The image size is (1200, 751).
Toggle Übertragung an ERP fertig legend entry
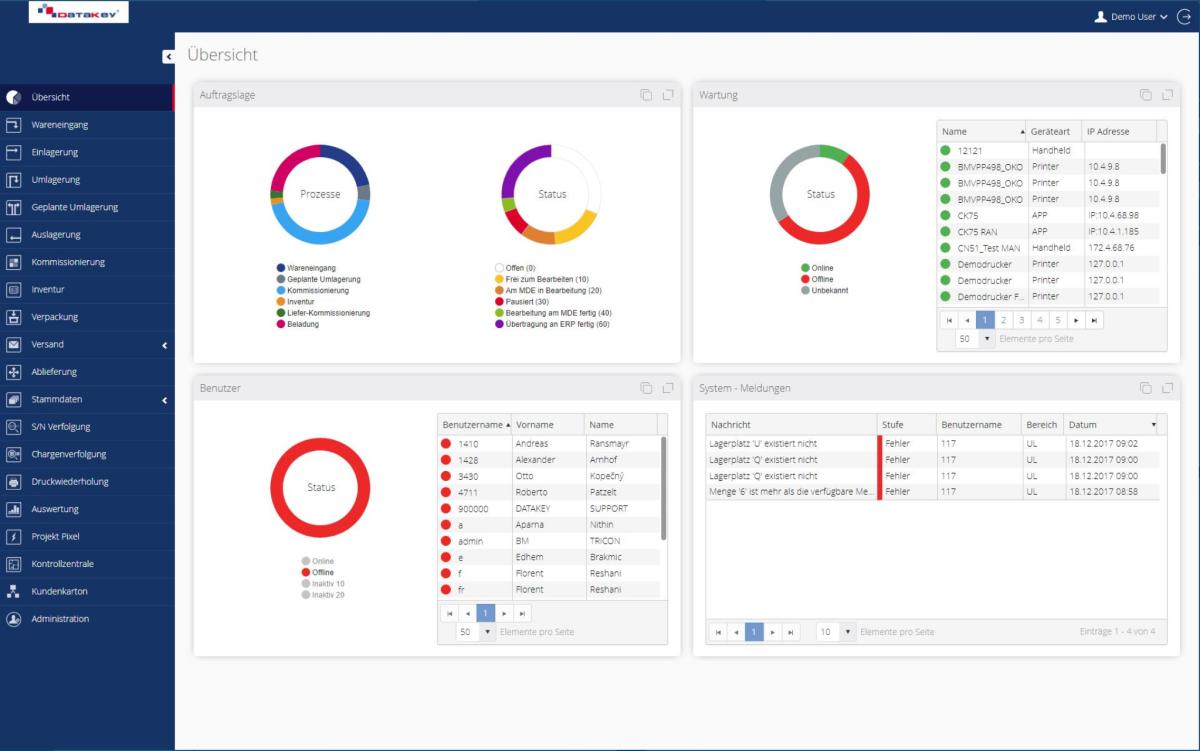coord(552,324)
